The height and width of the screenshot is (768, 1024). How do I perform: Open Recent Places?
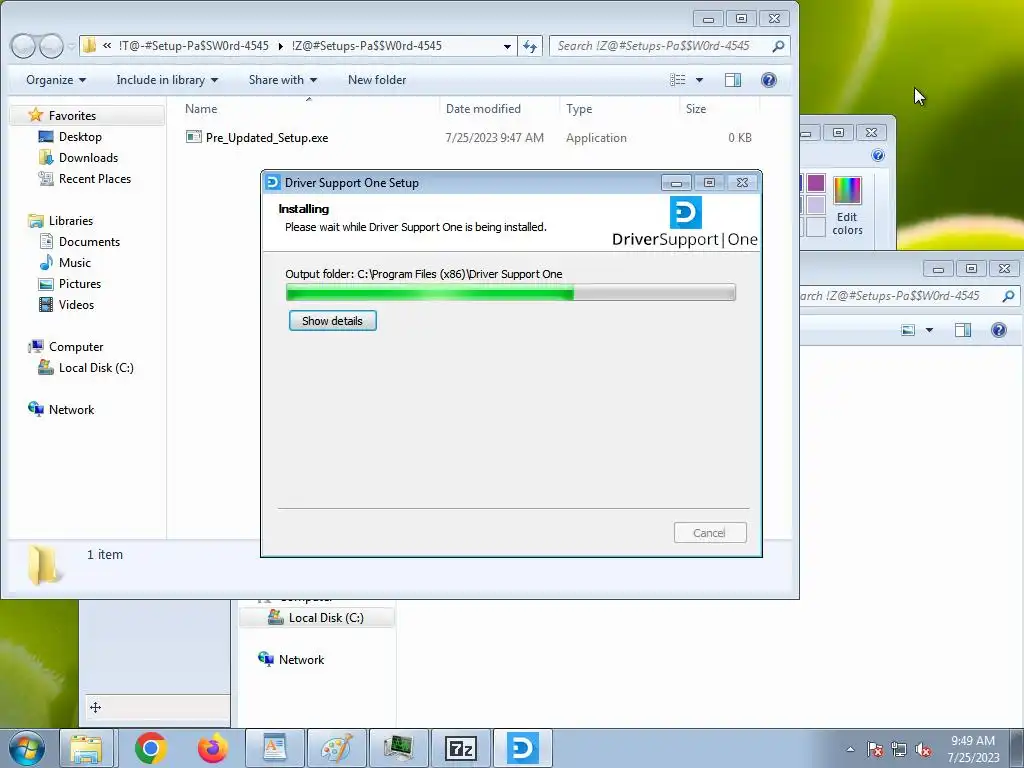(x=95, y=178)
